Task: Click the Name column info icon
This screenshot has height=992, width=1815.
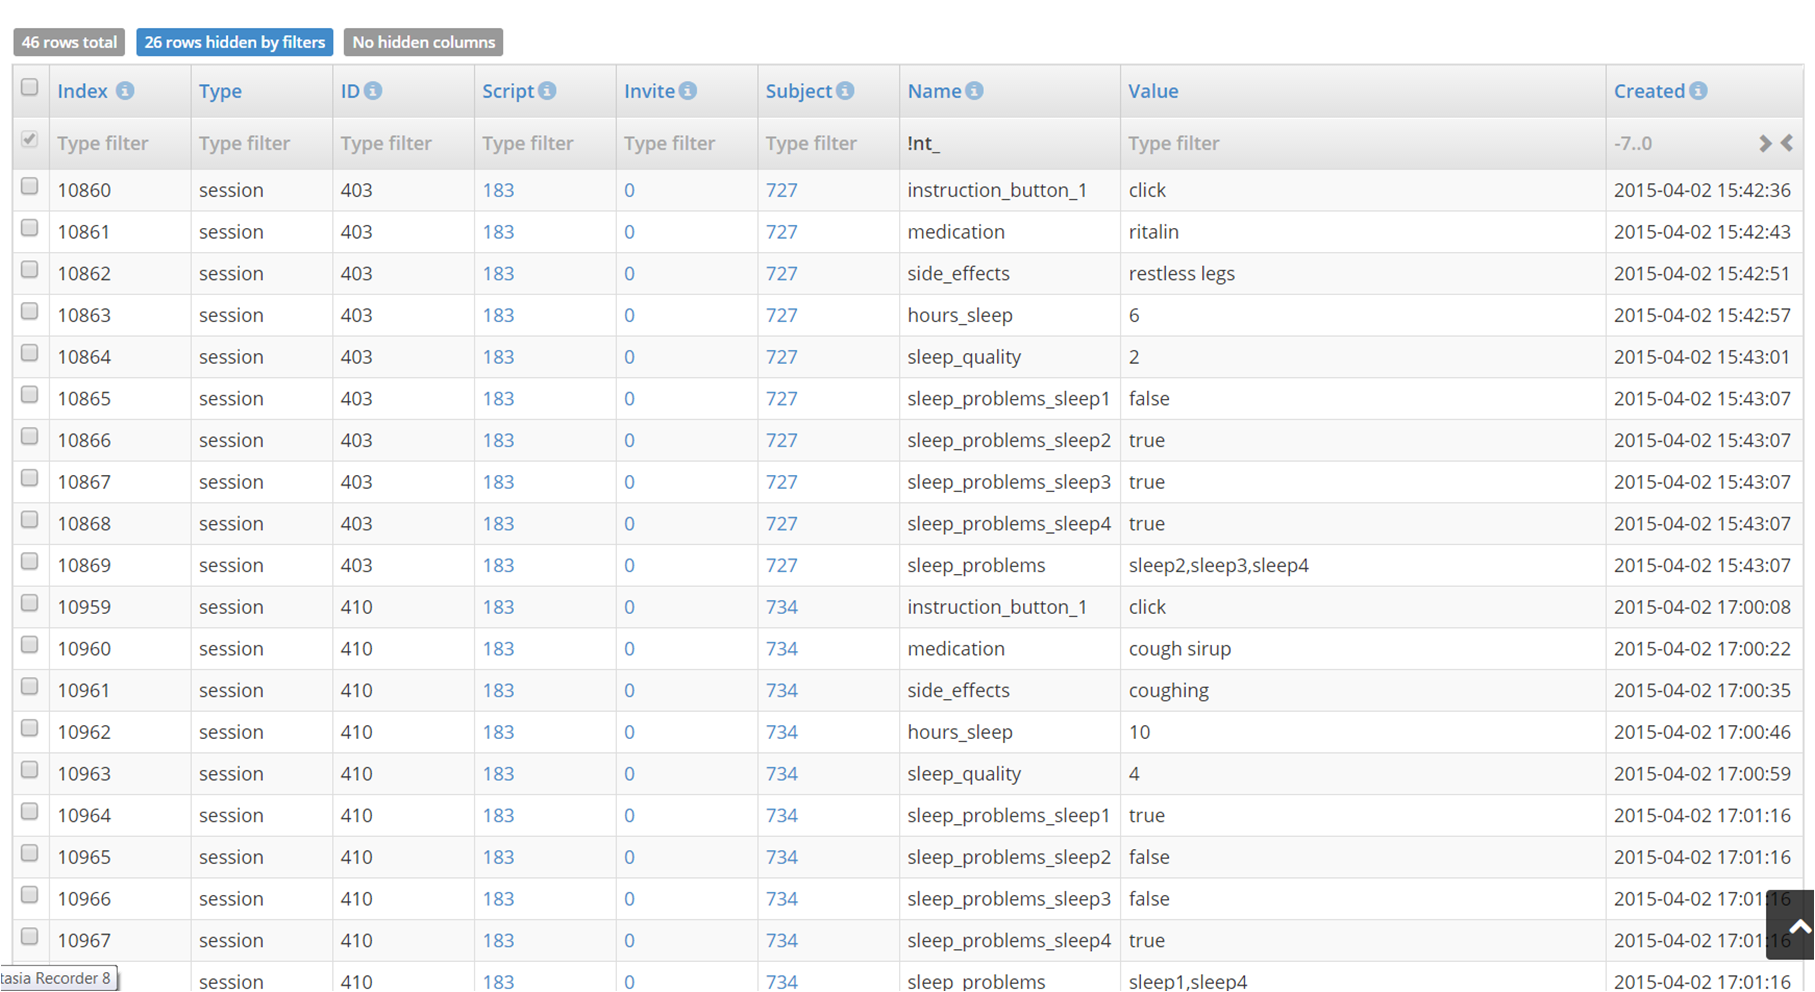Action: coord(974,91)
